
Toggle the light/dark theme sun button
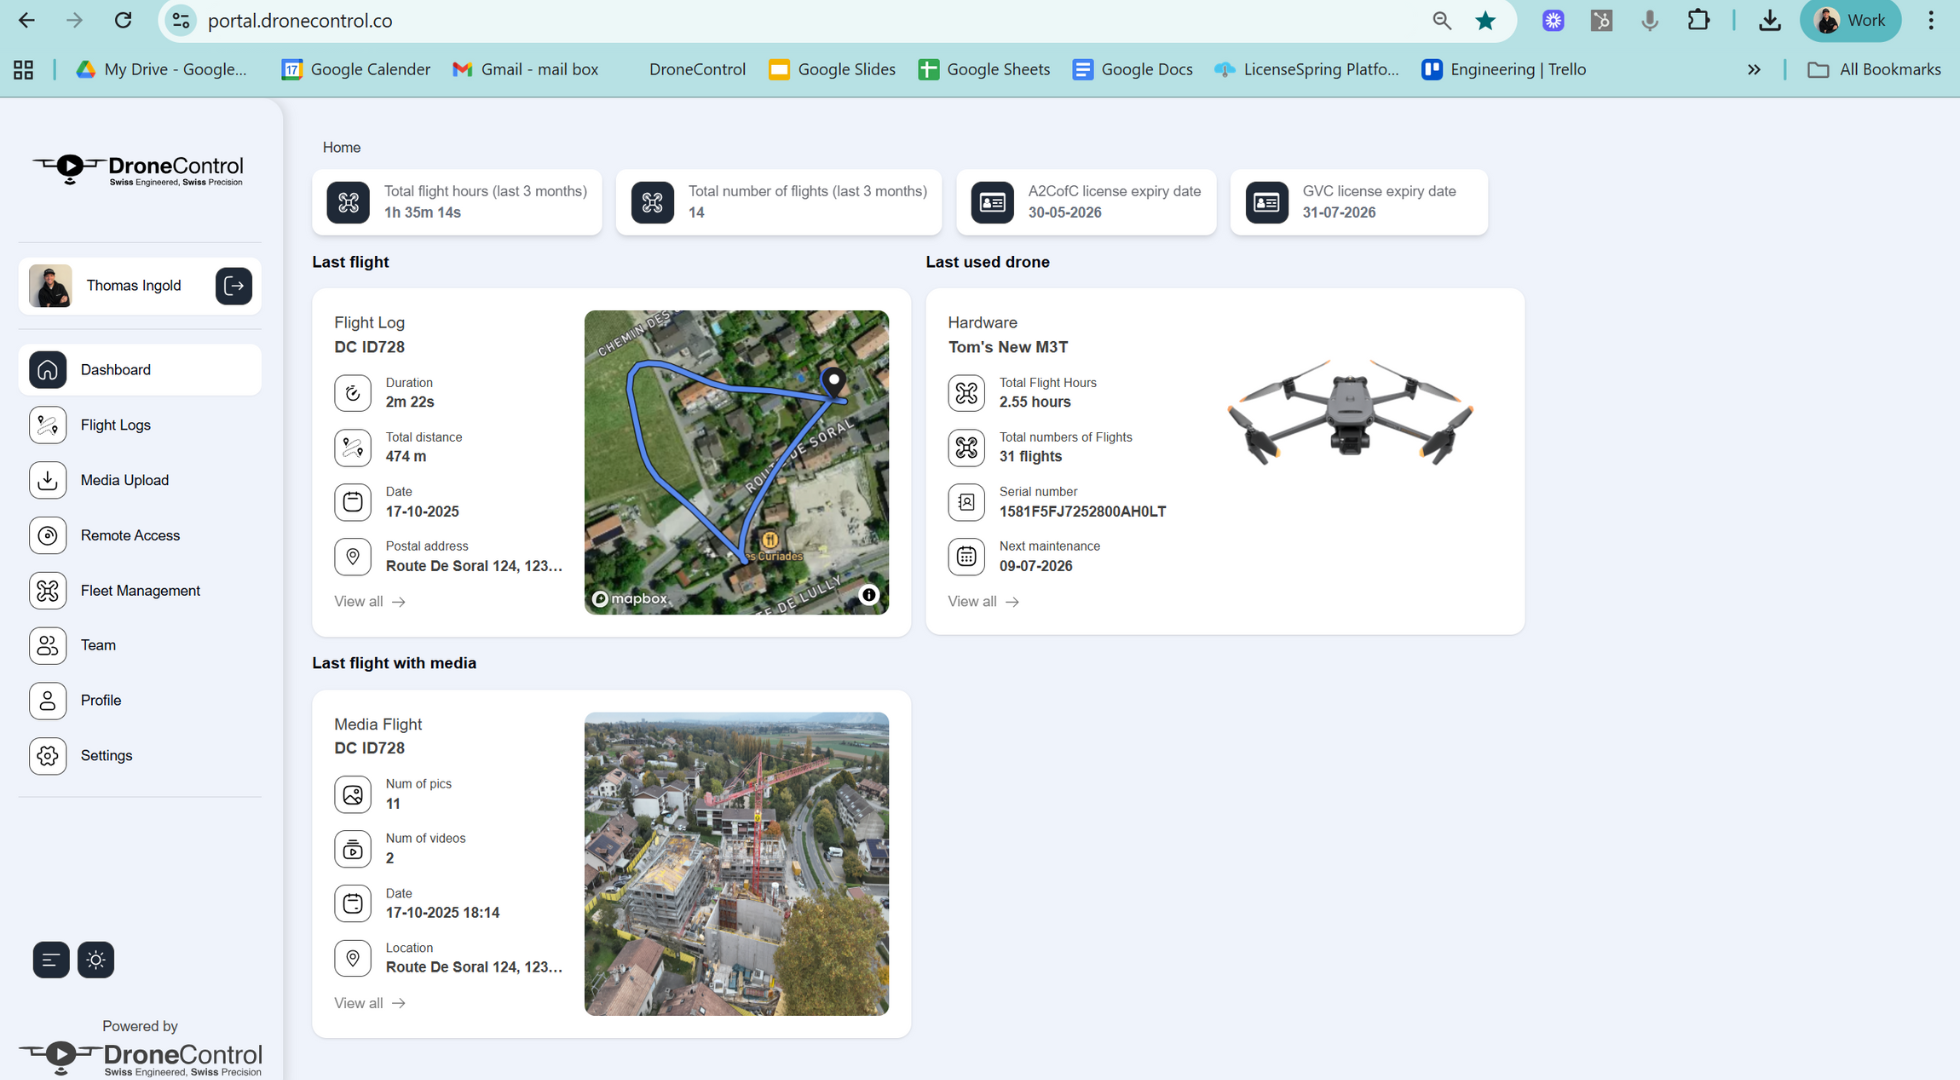click(x=96, y=960)
